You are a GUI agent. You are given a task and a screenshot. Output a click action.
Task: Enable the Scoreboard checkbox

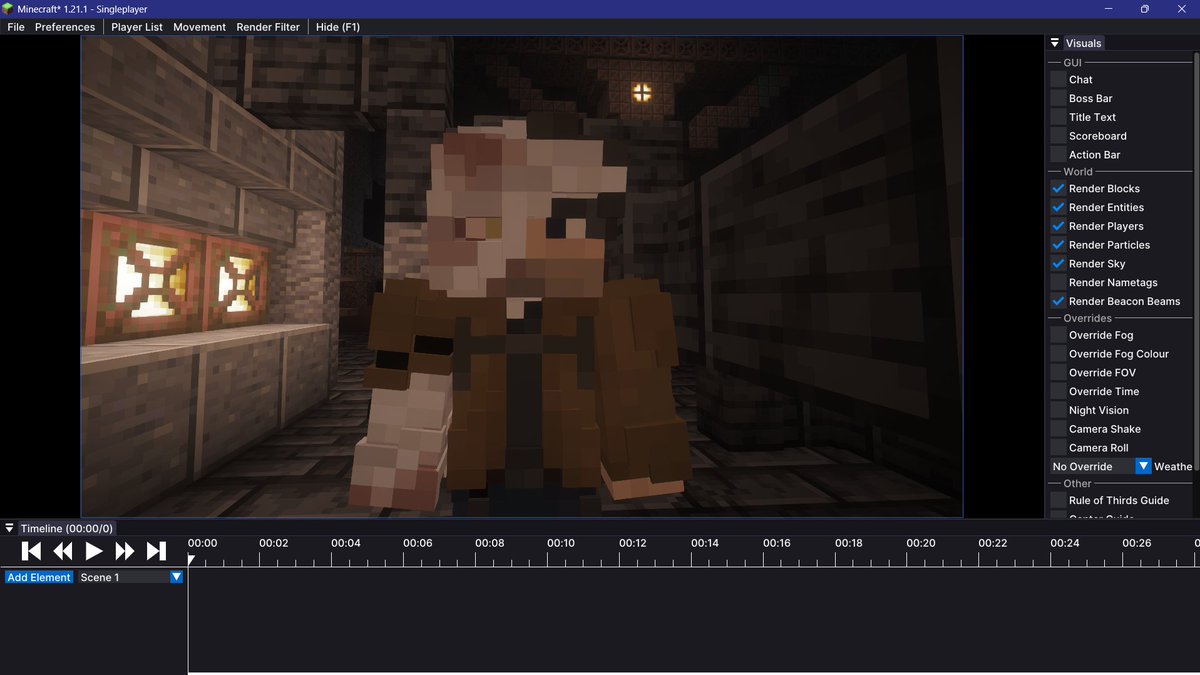pos(1058,136)
